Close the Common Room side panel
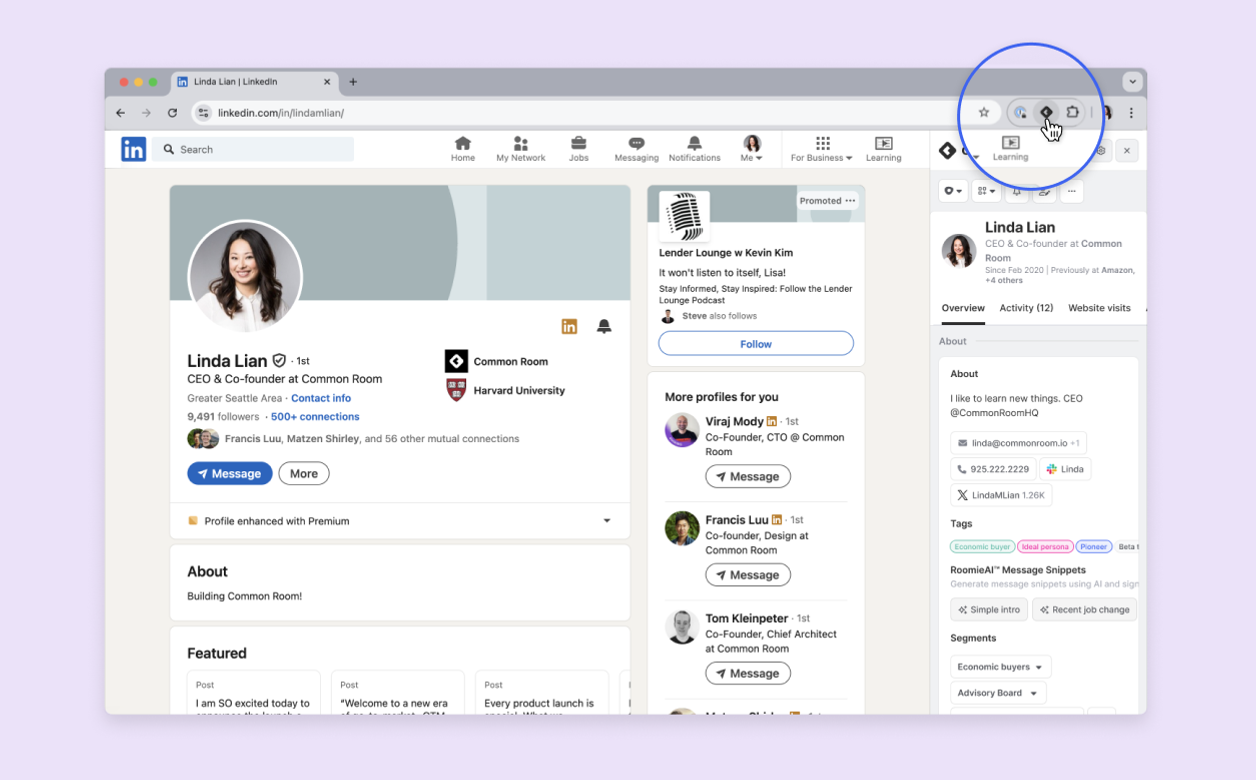 1126,151
